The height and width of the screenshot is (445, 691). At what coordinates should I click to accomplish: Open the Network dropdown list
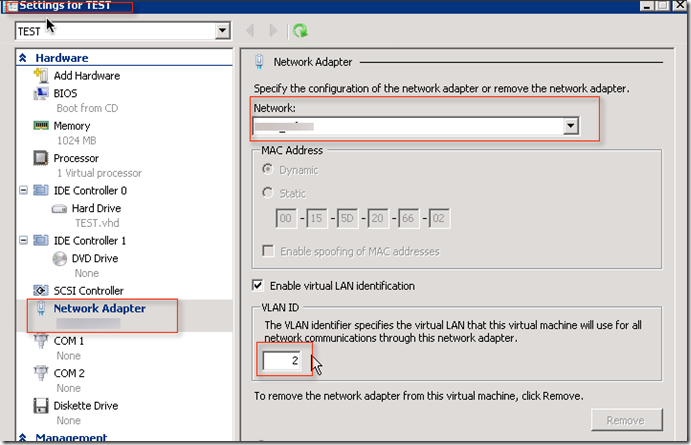tap(571, 126)
